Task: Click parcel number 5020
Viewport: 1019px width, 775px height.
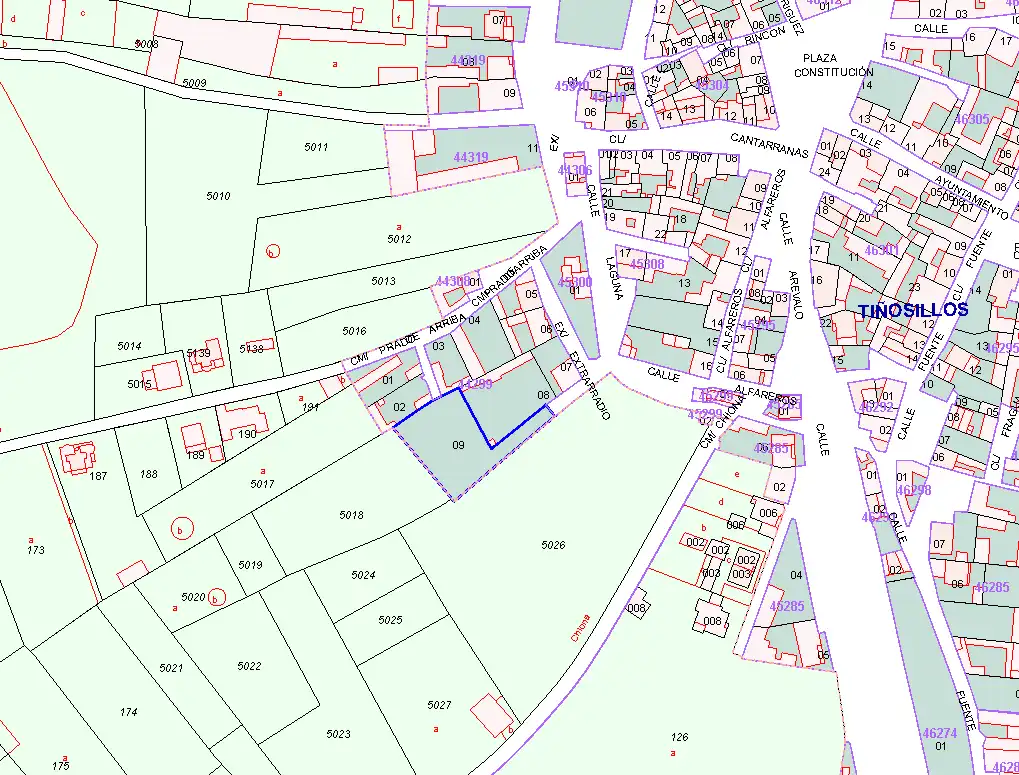Action: point(193,596)
